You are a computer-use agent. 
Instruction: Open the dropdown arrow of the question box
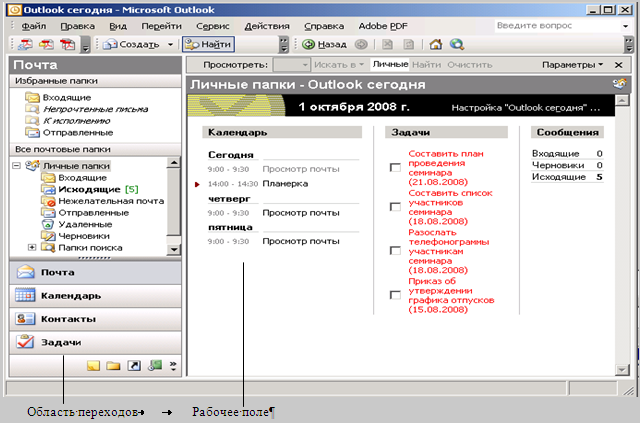625,26
